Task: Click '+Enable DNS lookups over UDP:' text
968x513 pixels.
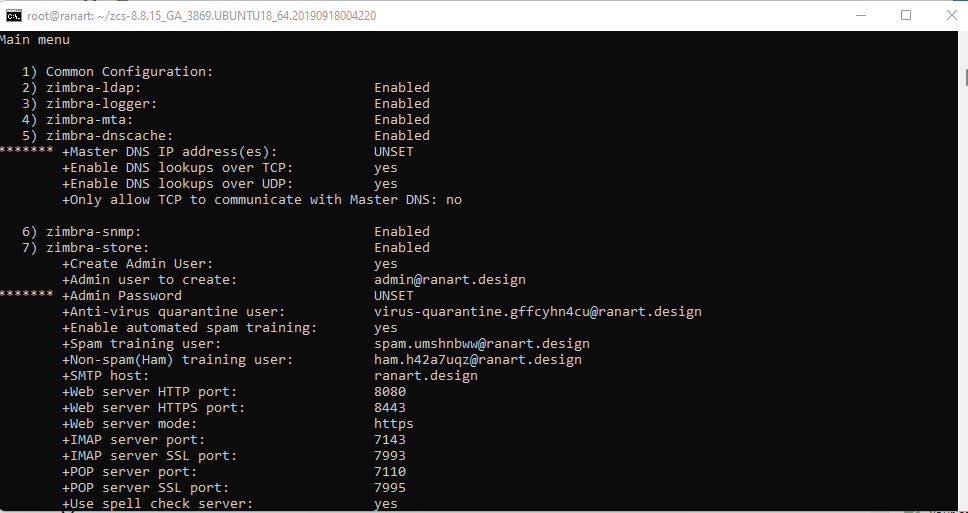Action: (178, 184)
